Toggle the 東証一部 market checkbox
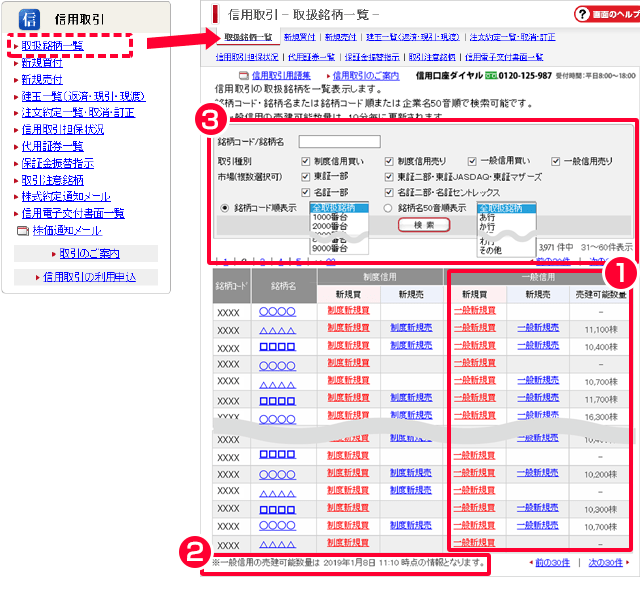Image resolution: width=640 pixels, height=590 pixels. click(x=305, y=177)
